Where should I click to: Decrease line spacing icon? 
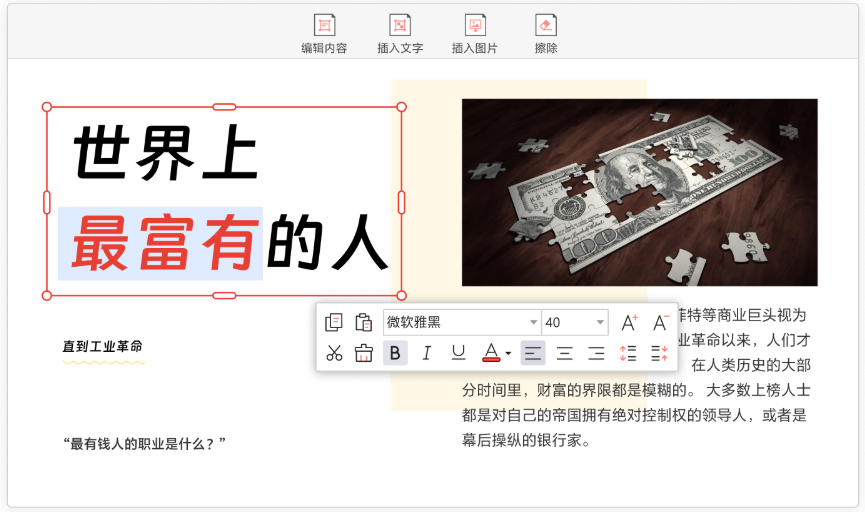point(660,353)
